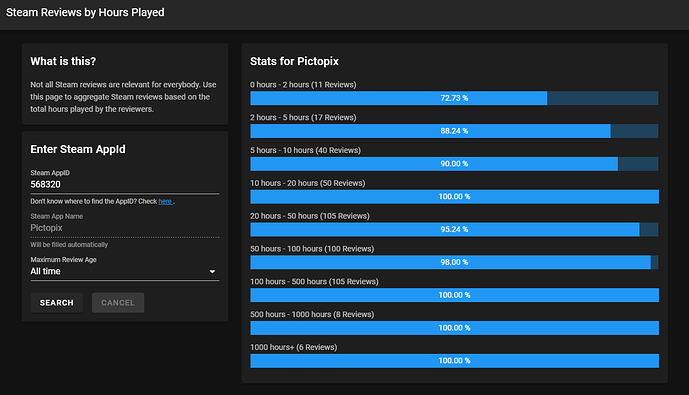Click the 'Stats for Pictopix' heading

click(294, 61)
